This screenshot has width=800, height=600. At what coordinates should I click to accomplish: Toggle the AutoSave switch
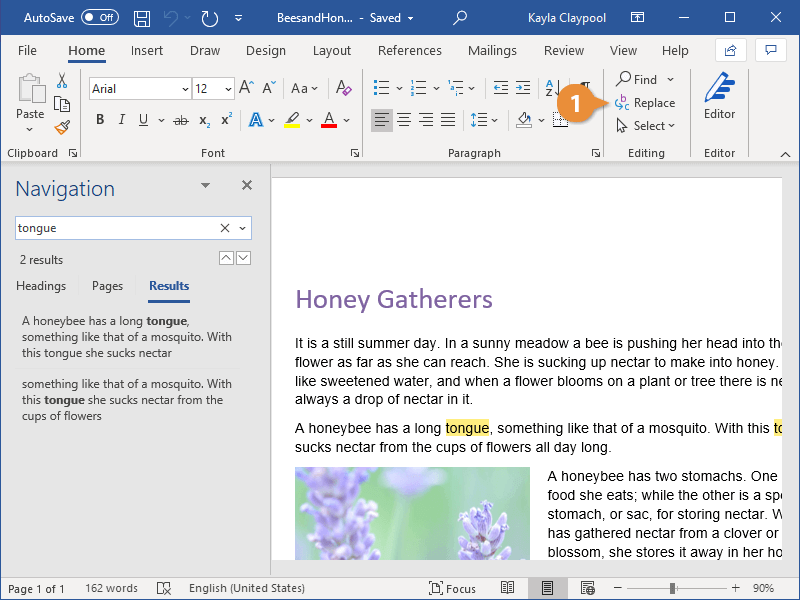pos(99,18)
